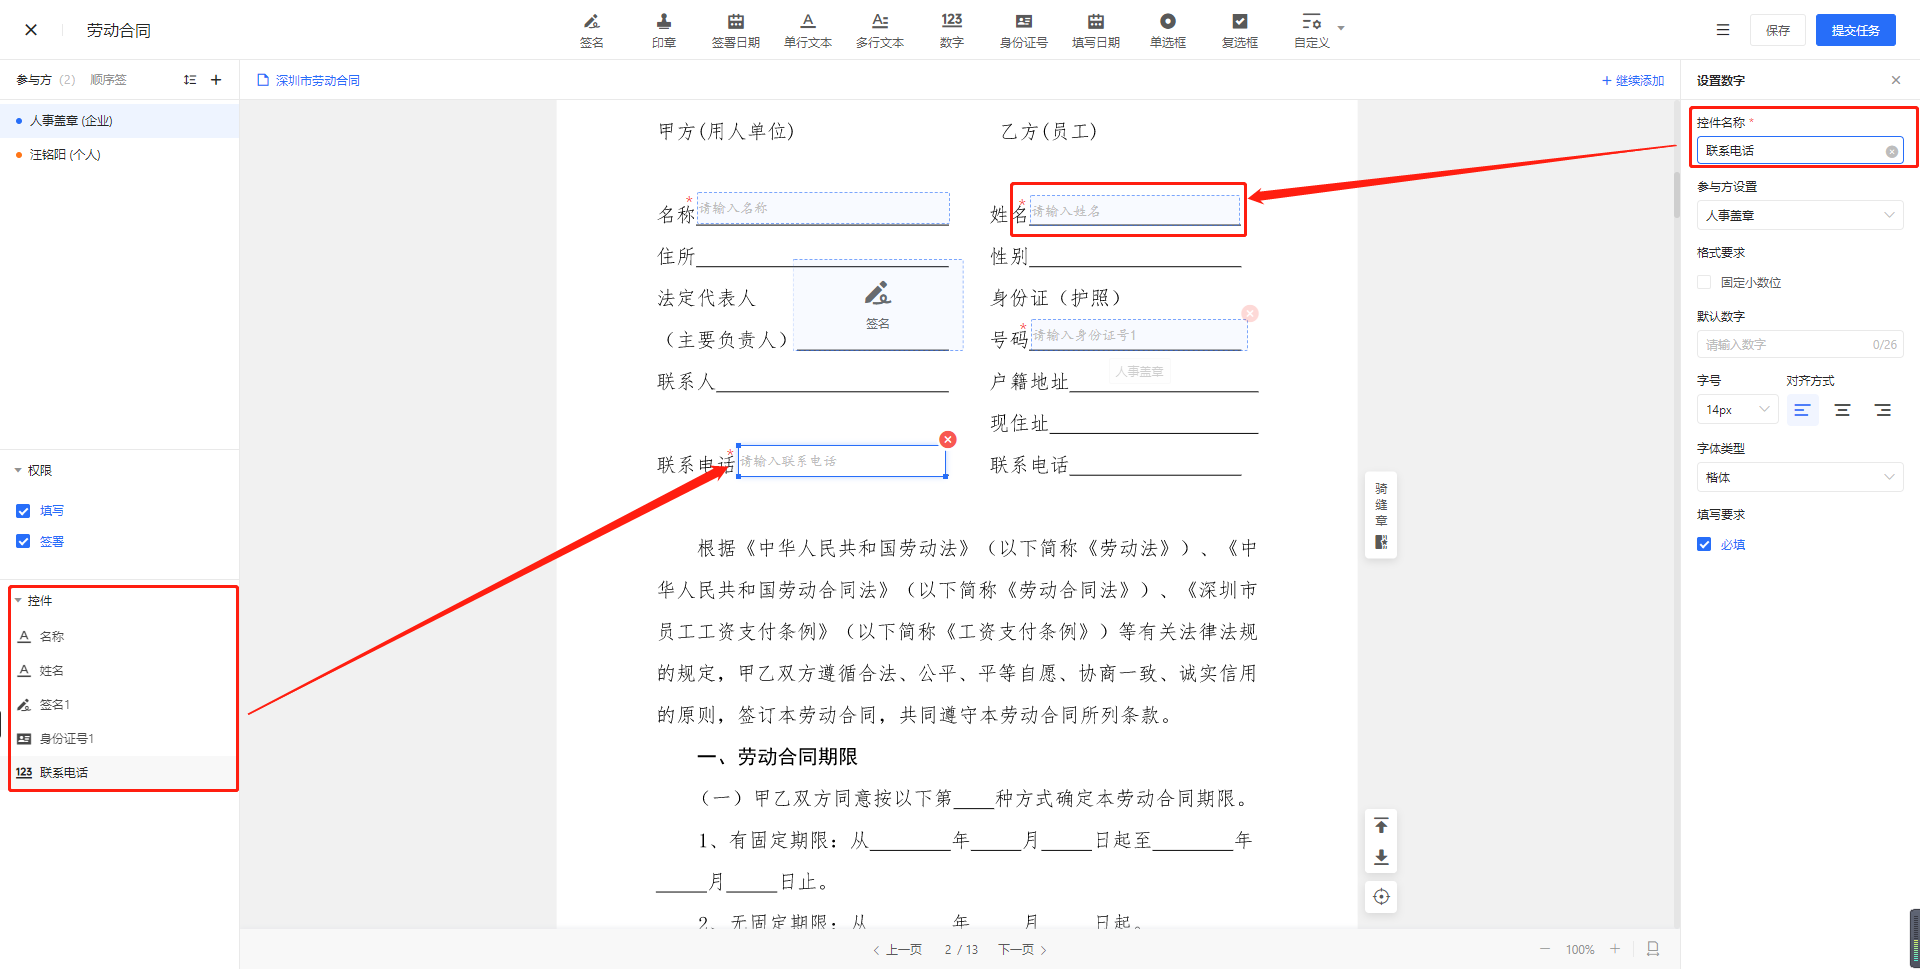Pick the 单选框 radio button control
Viewport: 1920px width, 969px height.
coord(1167,30)
